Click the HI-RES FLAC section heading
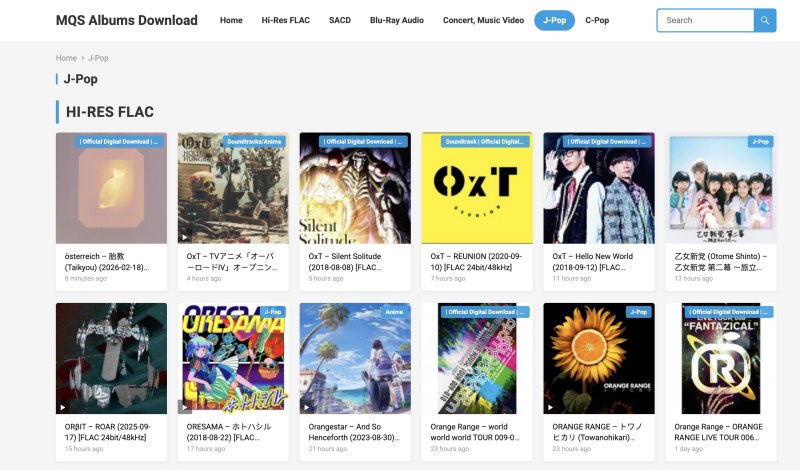The image size is (800, 470). 110,112
